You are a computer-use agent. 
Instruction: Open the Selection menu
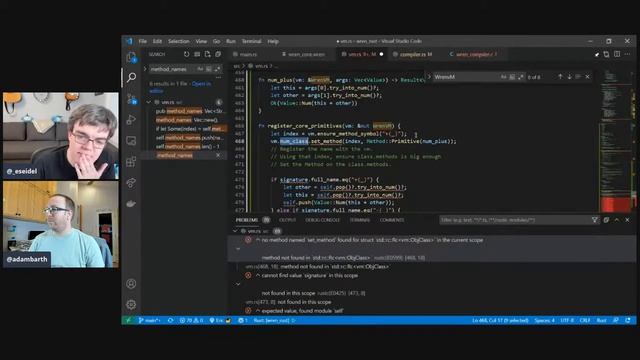coord(179,41)
